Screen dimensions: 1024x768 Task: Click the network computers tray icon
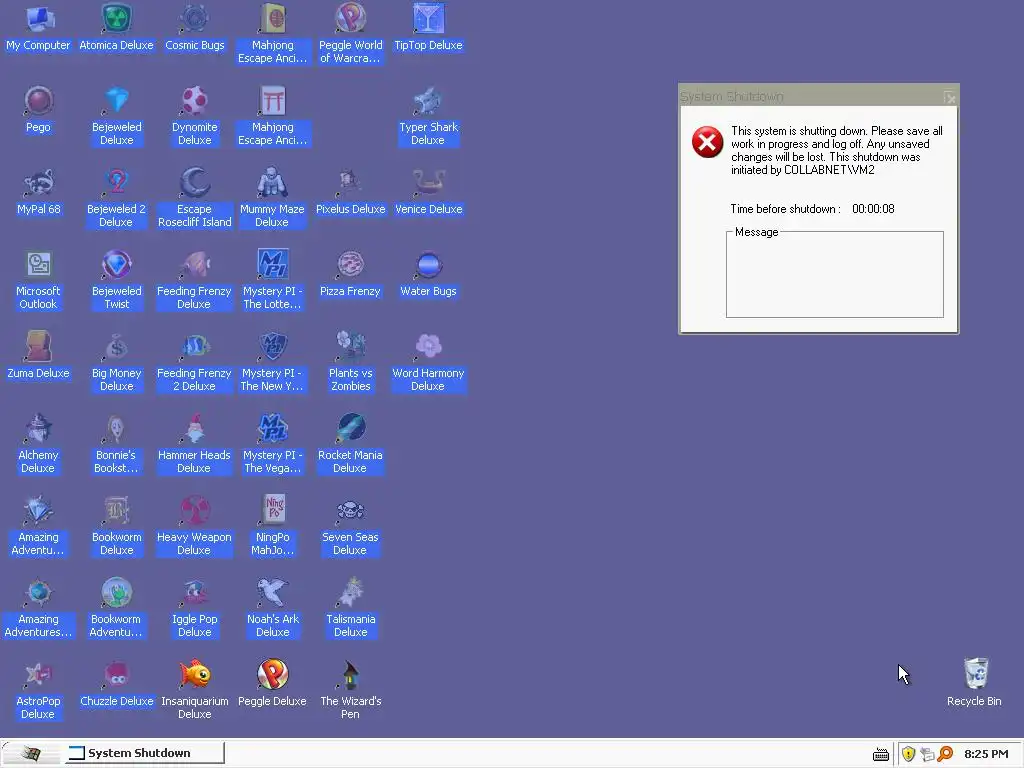[927, 754]
